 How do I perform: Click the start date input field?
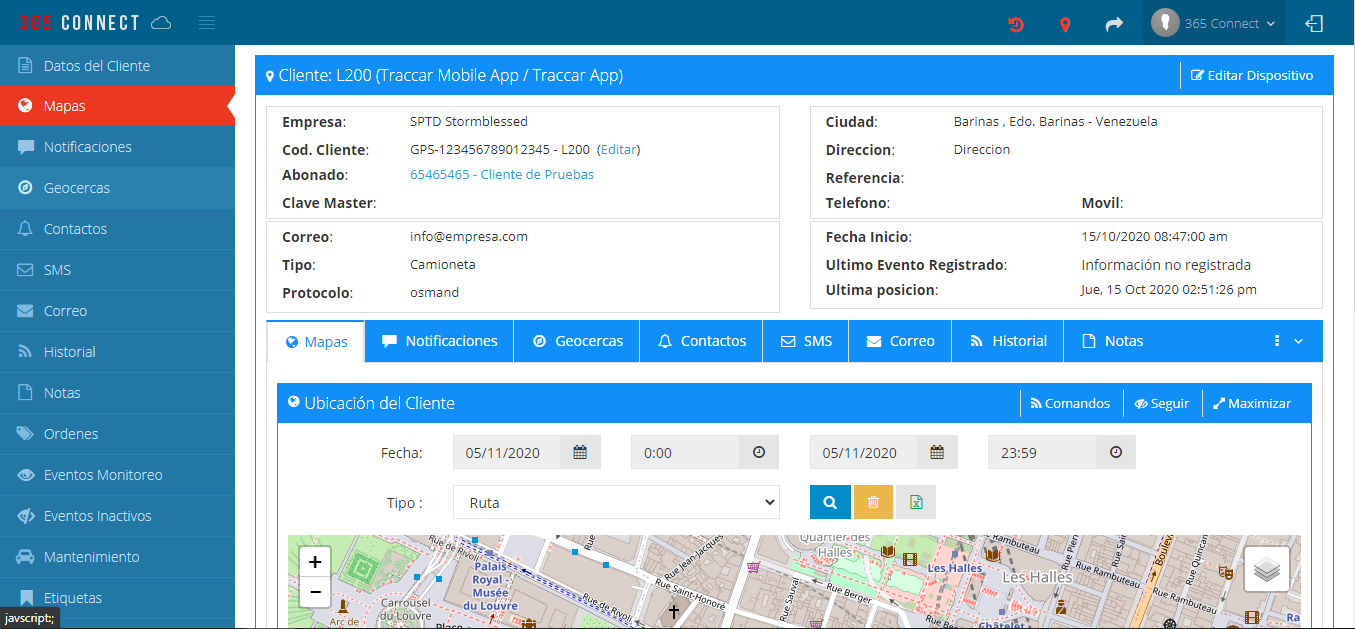[x=506, y=452]
